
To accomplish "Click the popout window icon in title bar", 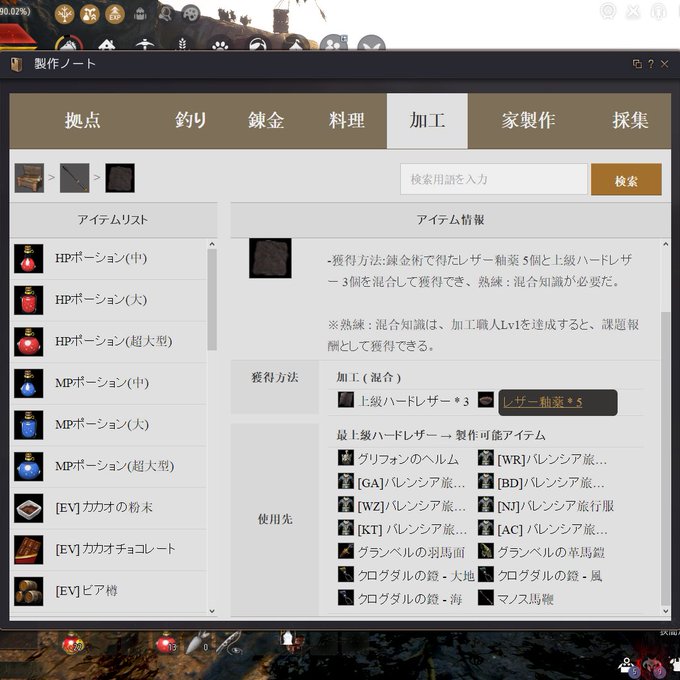I will click(x=637, y=64).
